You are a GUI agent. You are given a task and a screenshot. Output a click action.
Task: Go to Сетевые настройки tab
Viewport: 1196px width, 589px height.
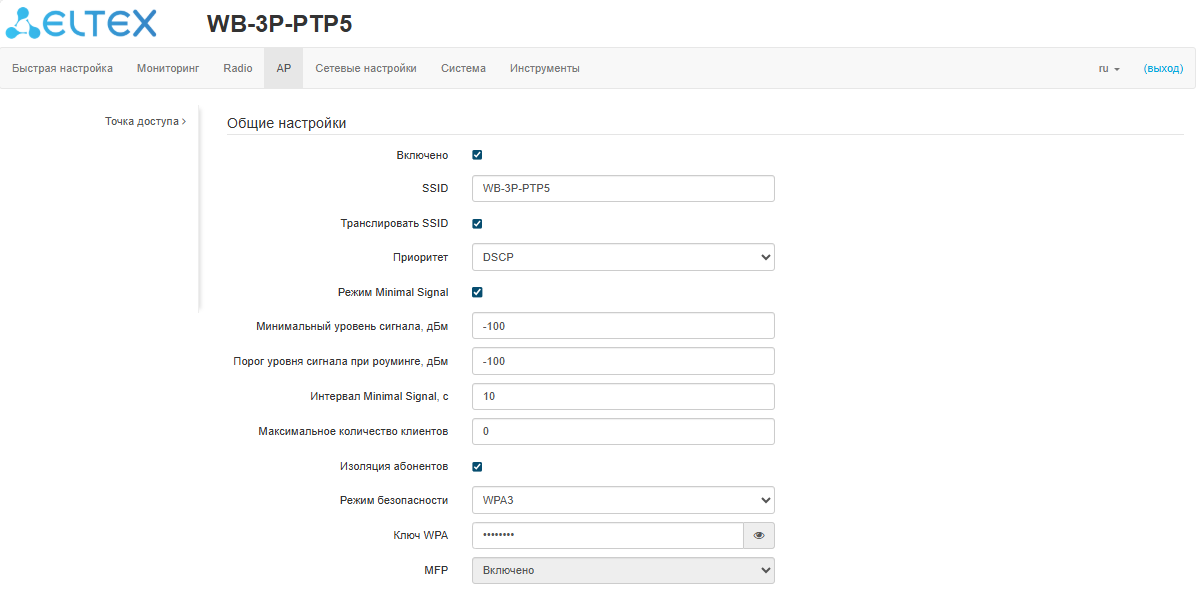coord(366,68)
